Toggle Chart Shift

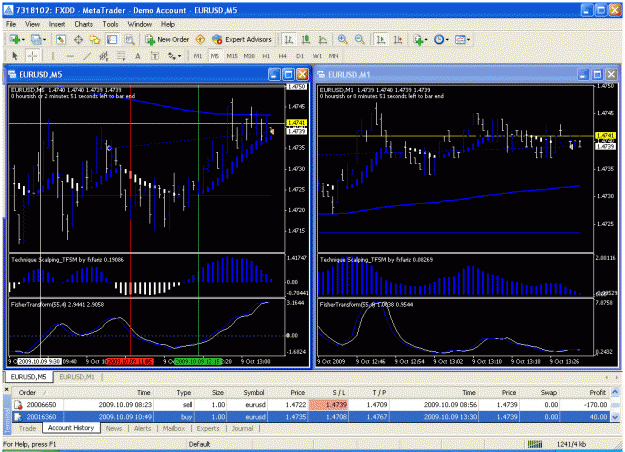pos(398,39)
